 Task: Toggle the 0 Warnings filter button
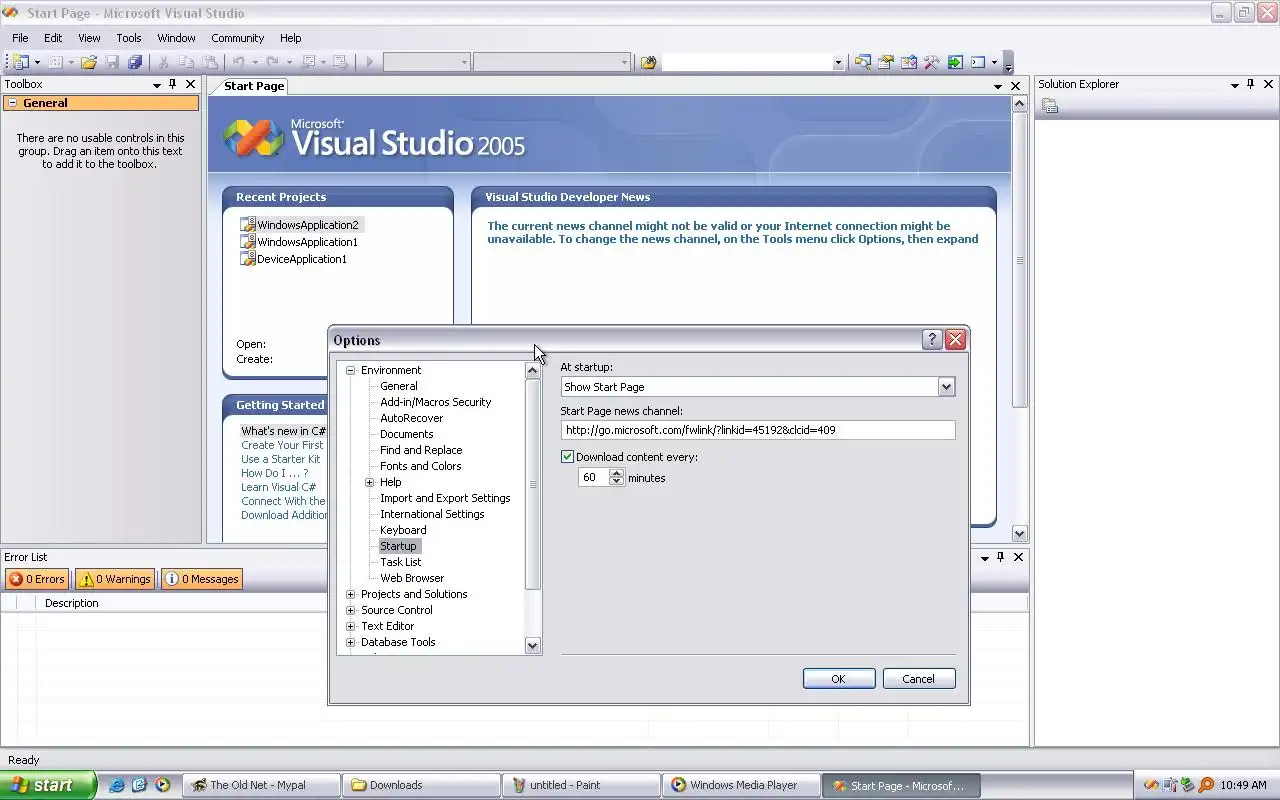coord(115,579)
